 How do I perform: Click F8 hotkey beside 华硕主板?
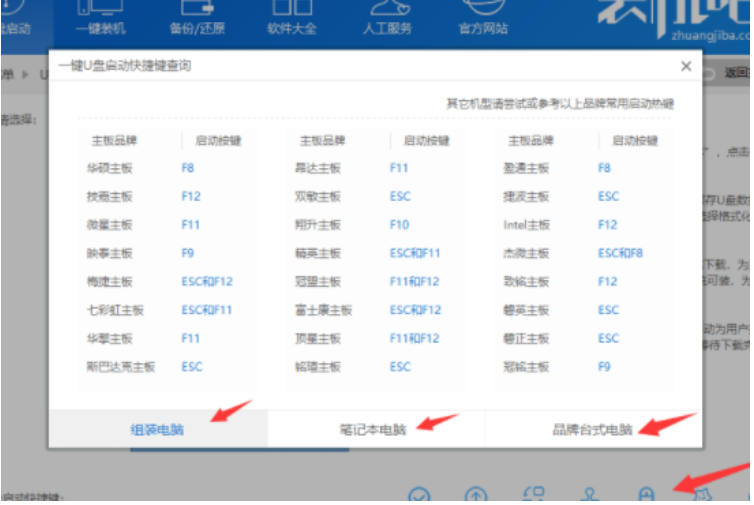pyautogui.click(x=188, y=168)
